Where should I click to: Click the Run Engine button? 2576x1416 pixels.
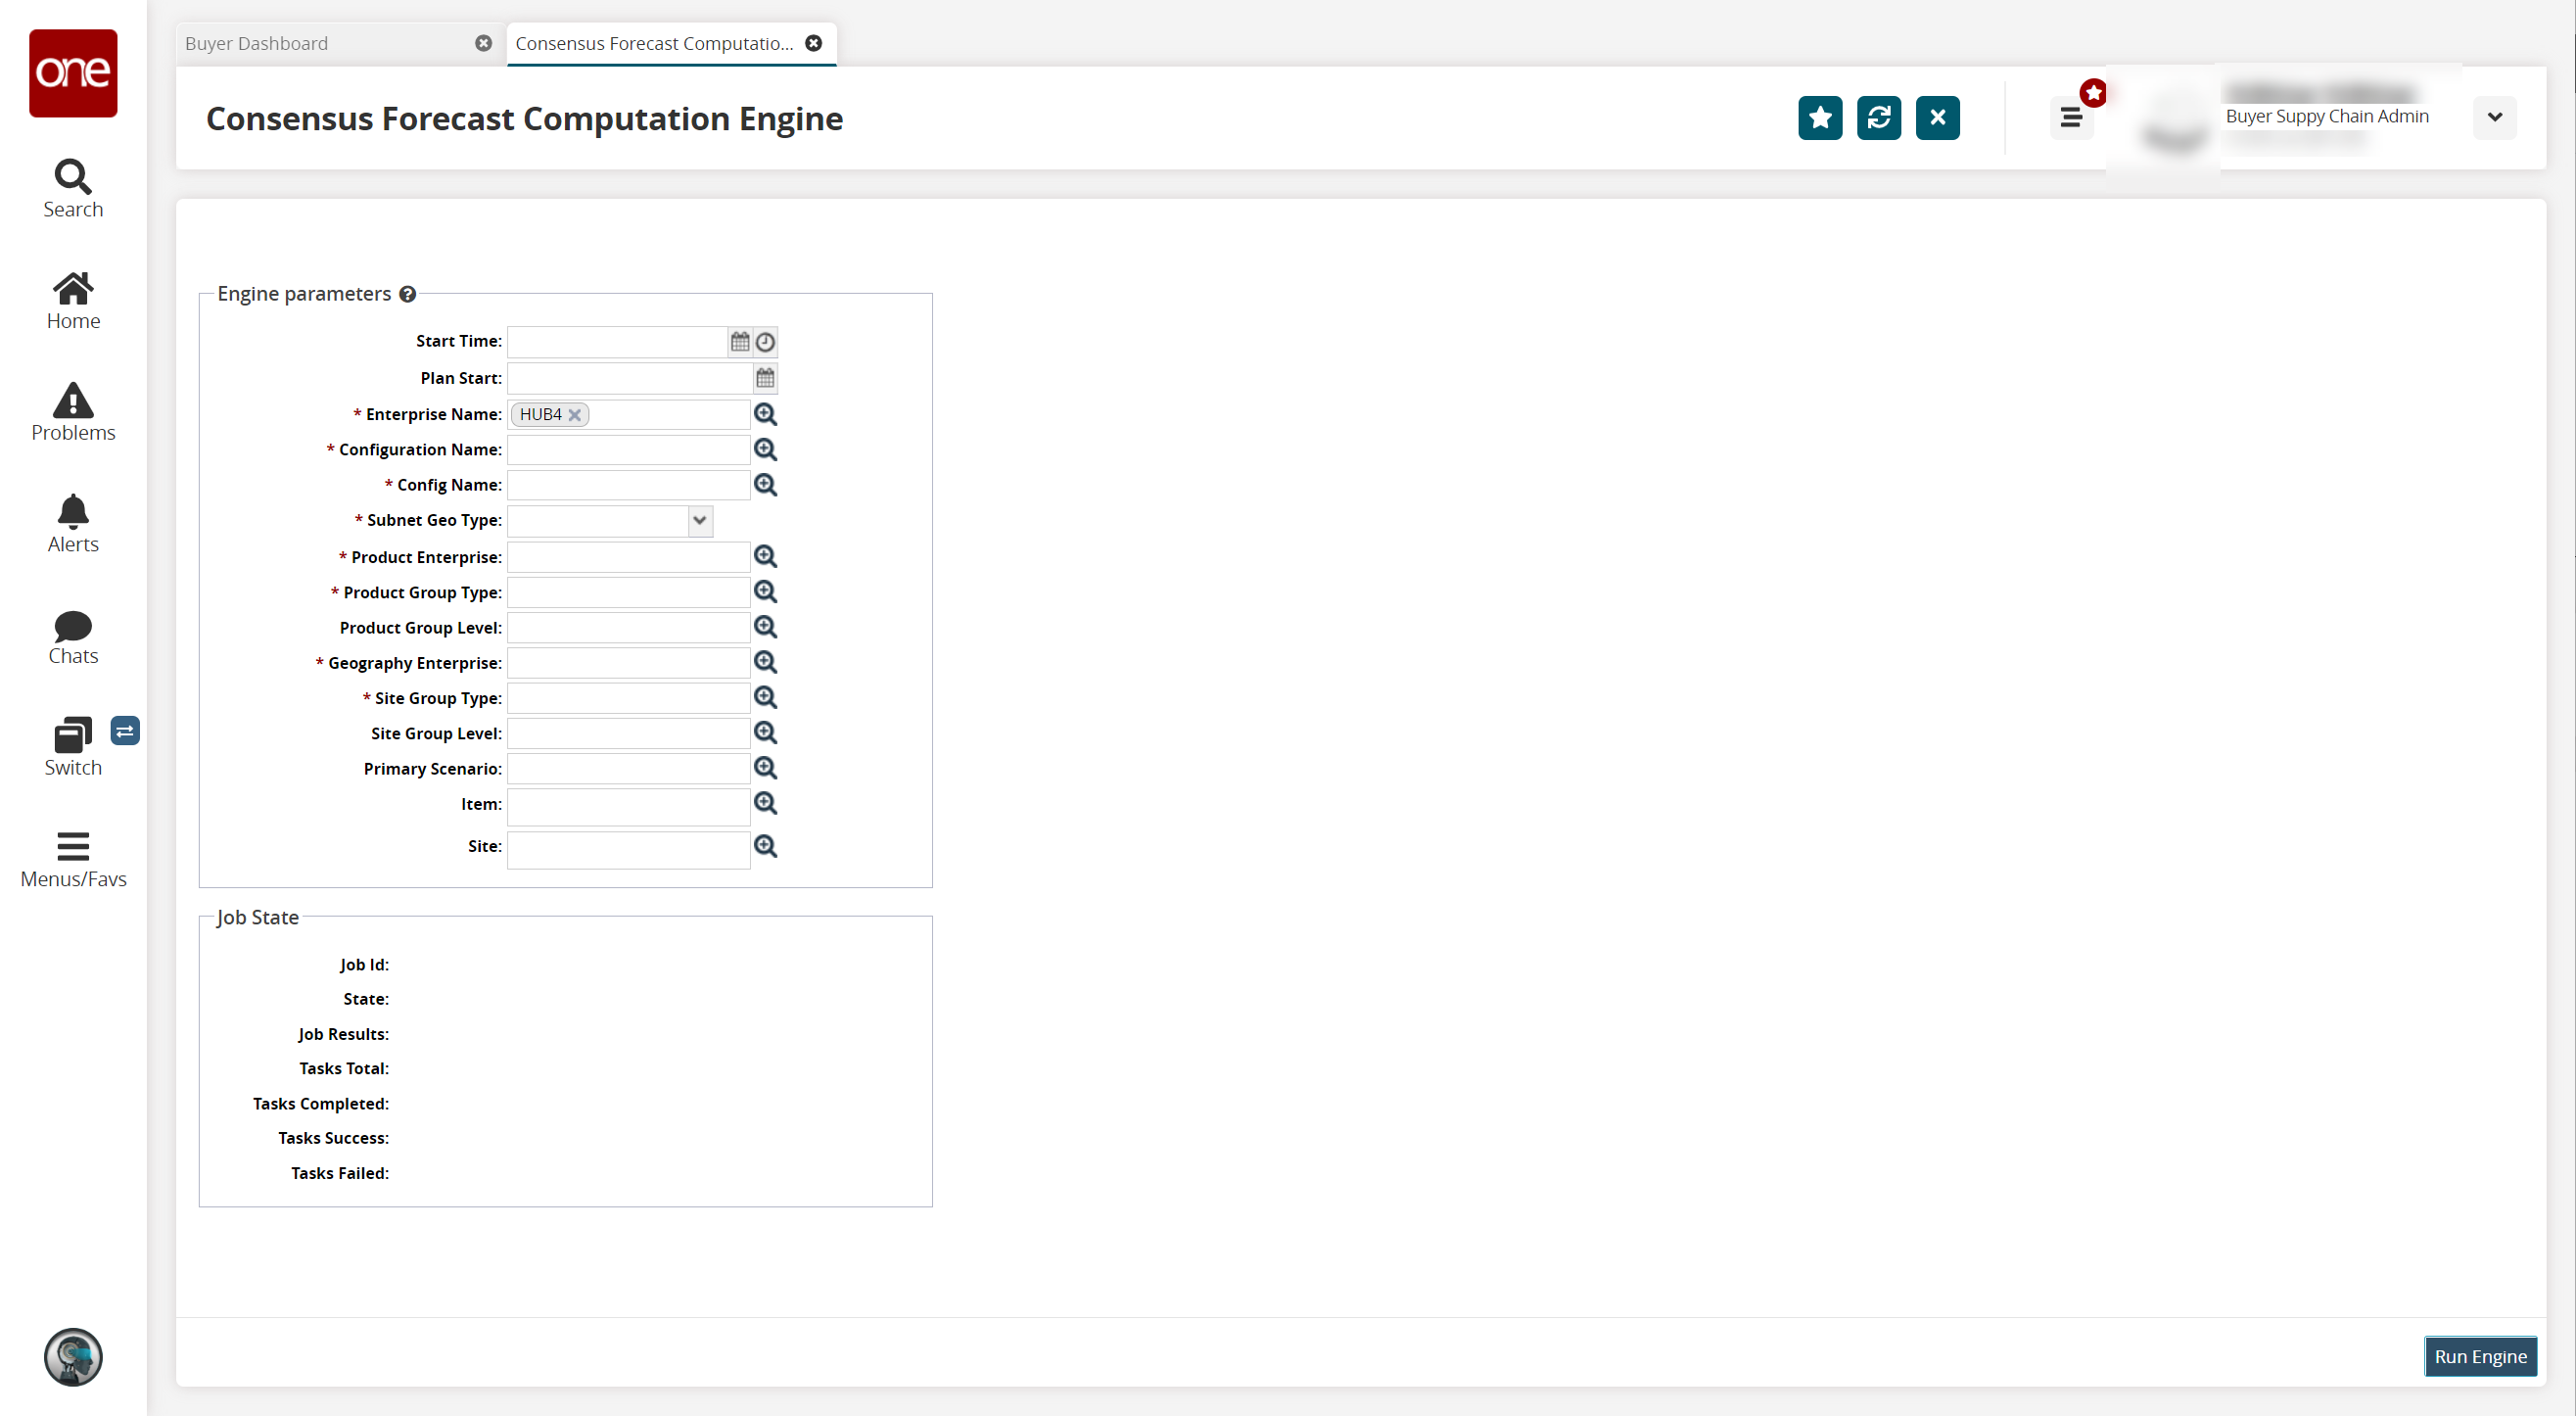pos(2480,1356)
